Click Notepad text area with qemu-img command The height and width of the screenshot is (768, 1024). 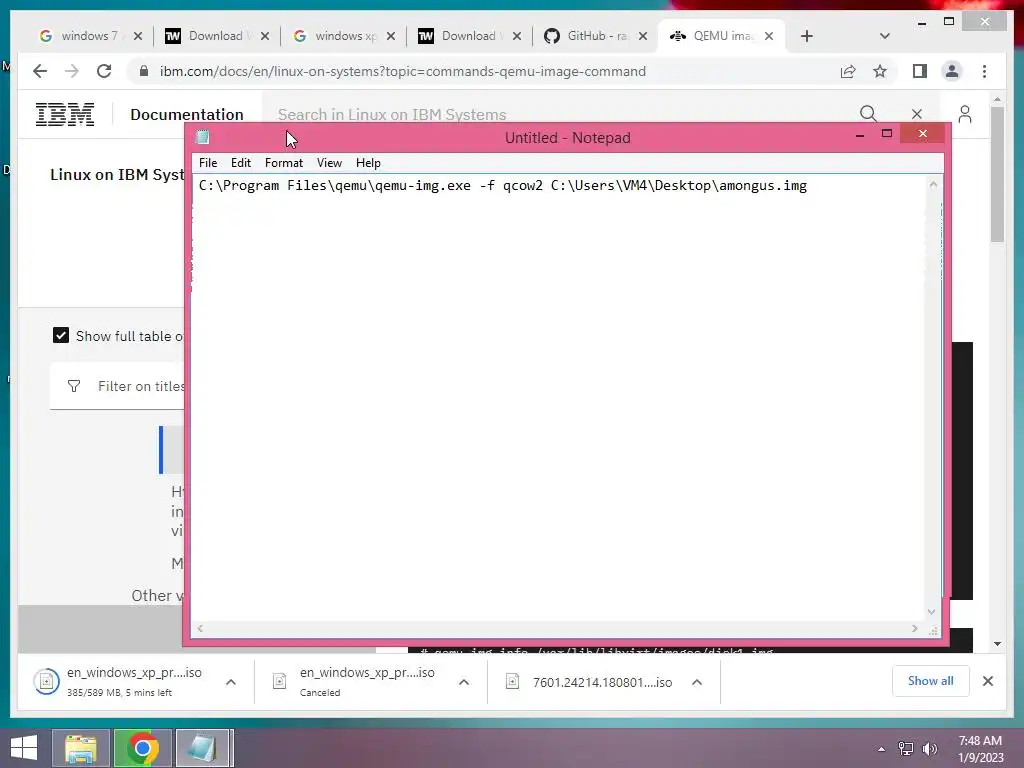[x=560, y=398]
